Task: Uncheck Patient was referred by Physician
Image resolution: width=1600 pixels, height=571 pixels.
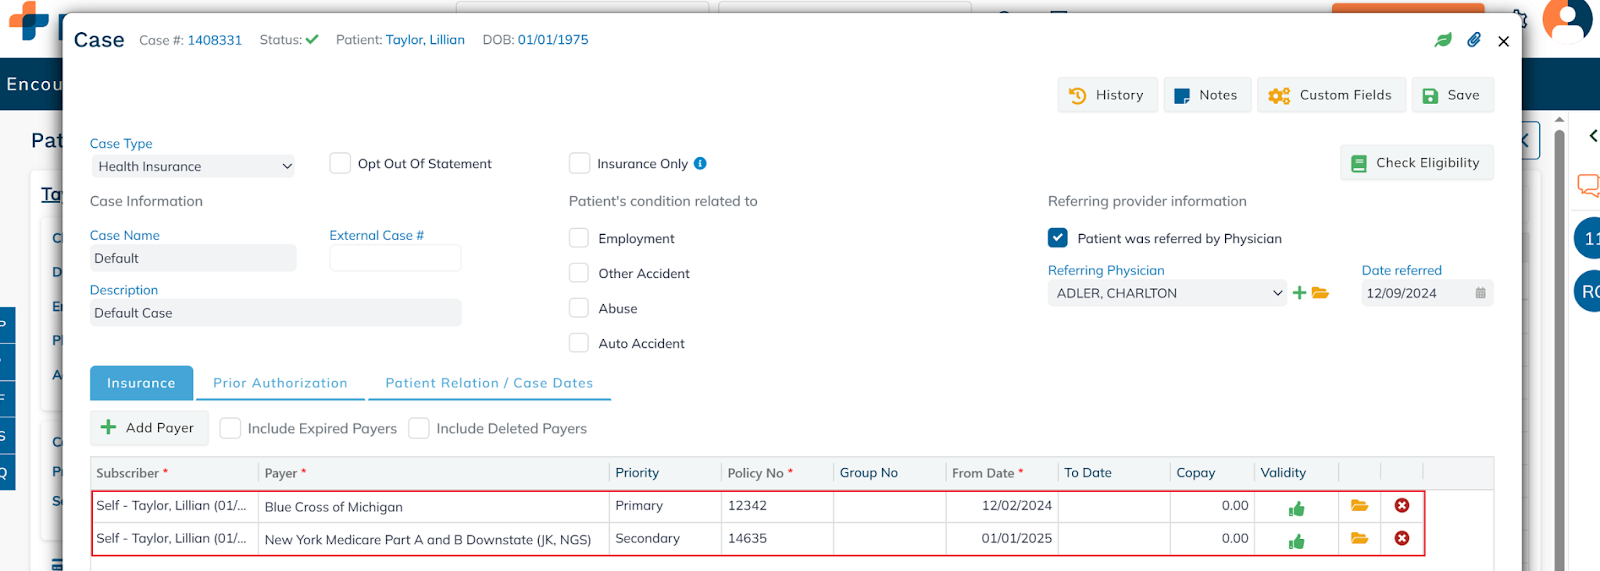Action: point(1058,238)
